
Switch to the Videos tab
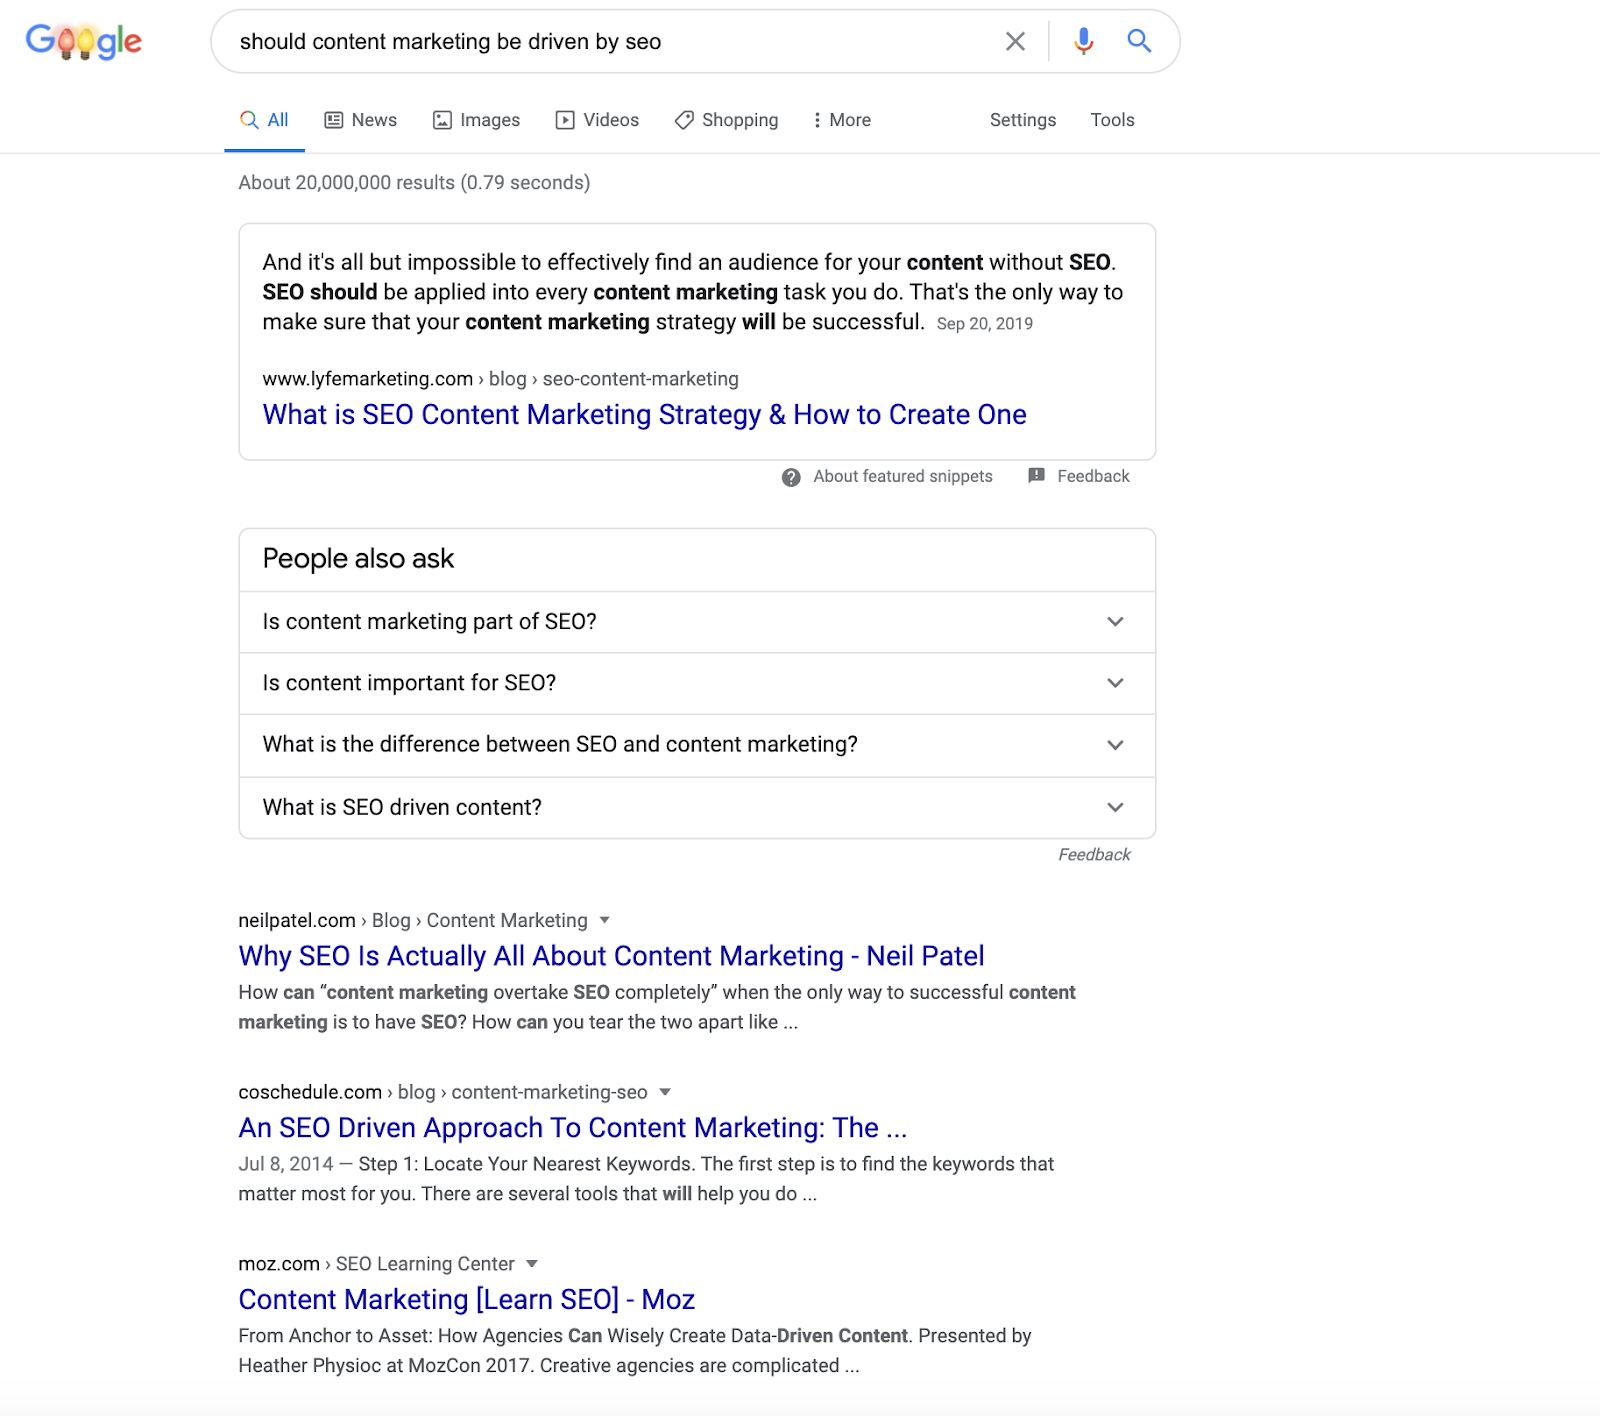click(597, 120)
